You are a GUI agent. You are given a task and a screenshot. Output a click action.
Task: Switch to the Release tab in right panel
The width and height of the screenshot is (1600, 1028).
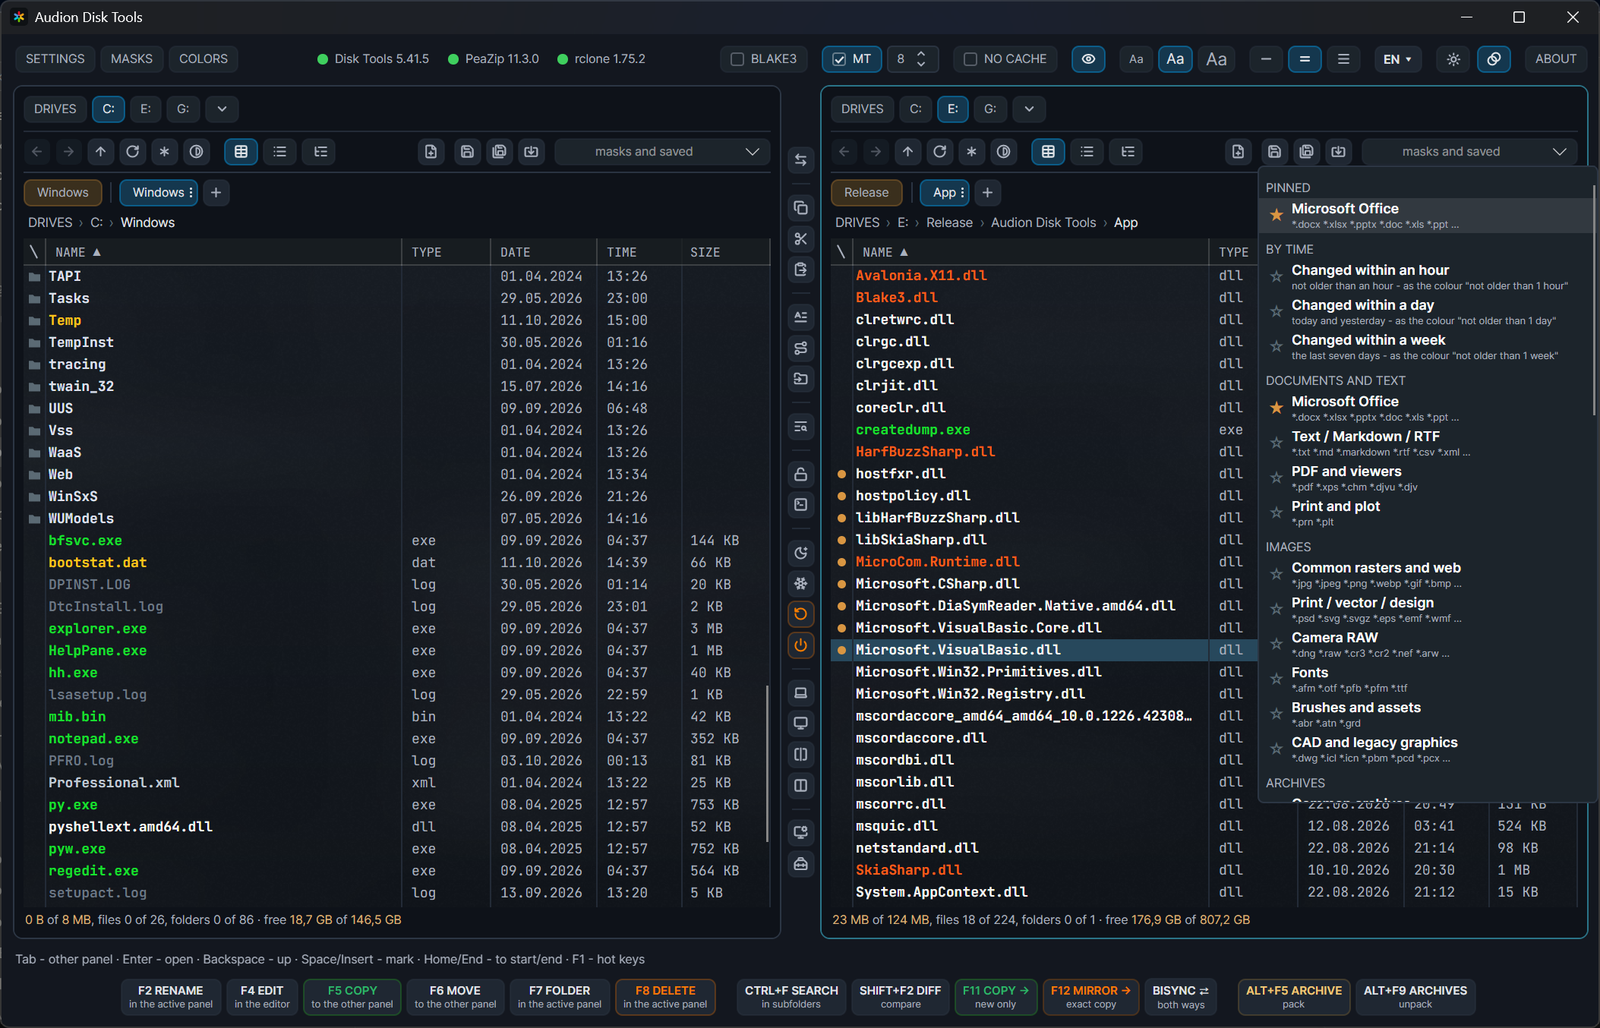point(866,193)
